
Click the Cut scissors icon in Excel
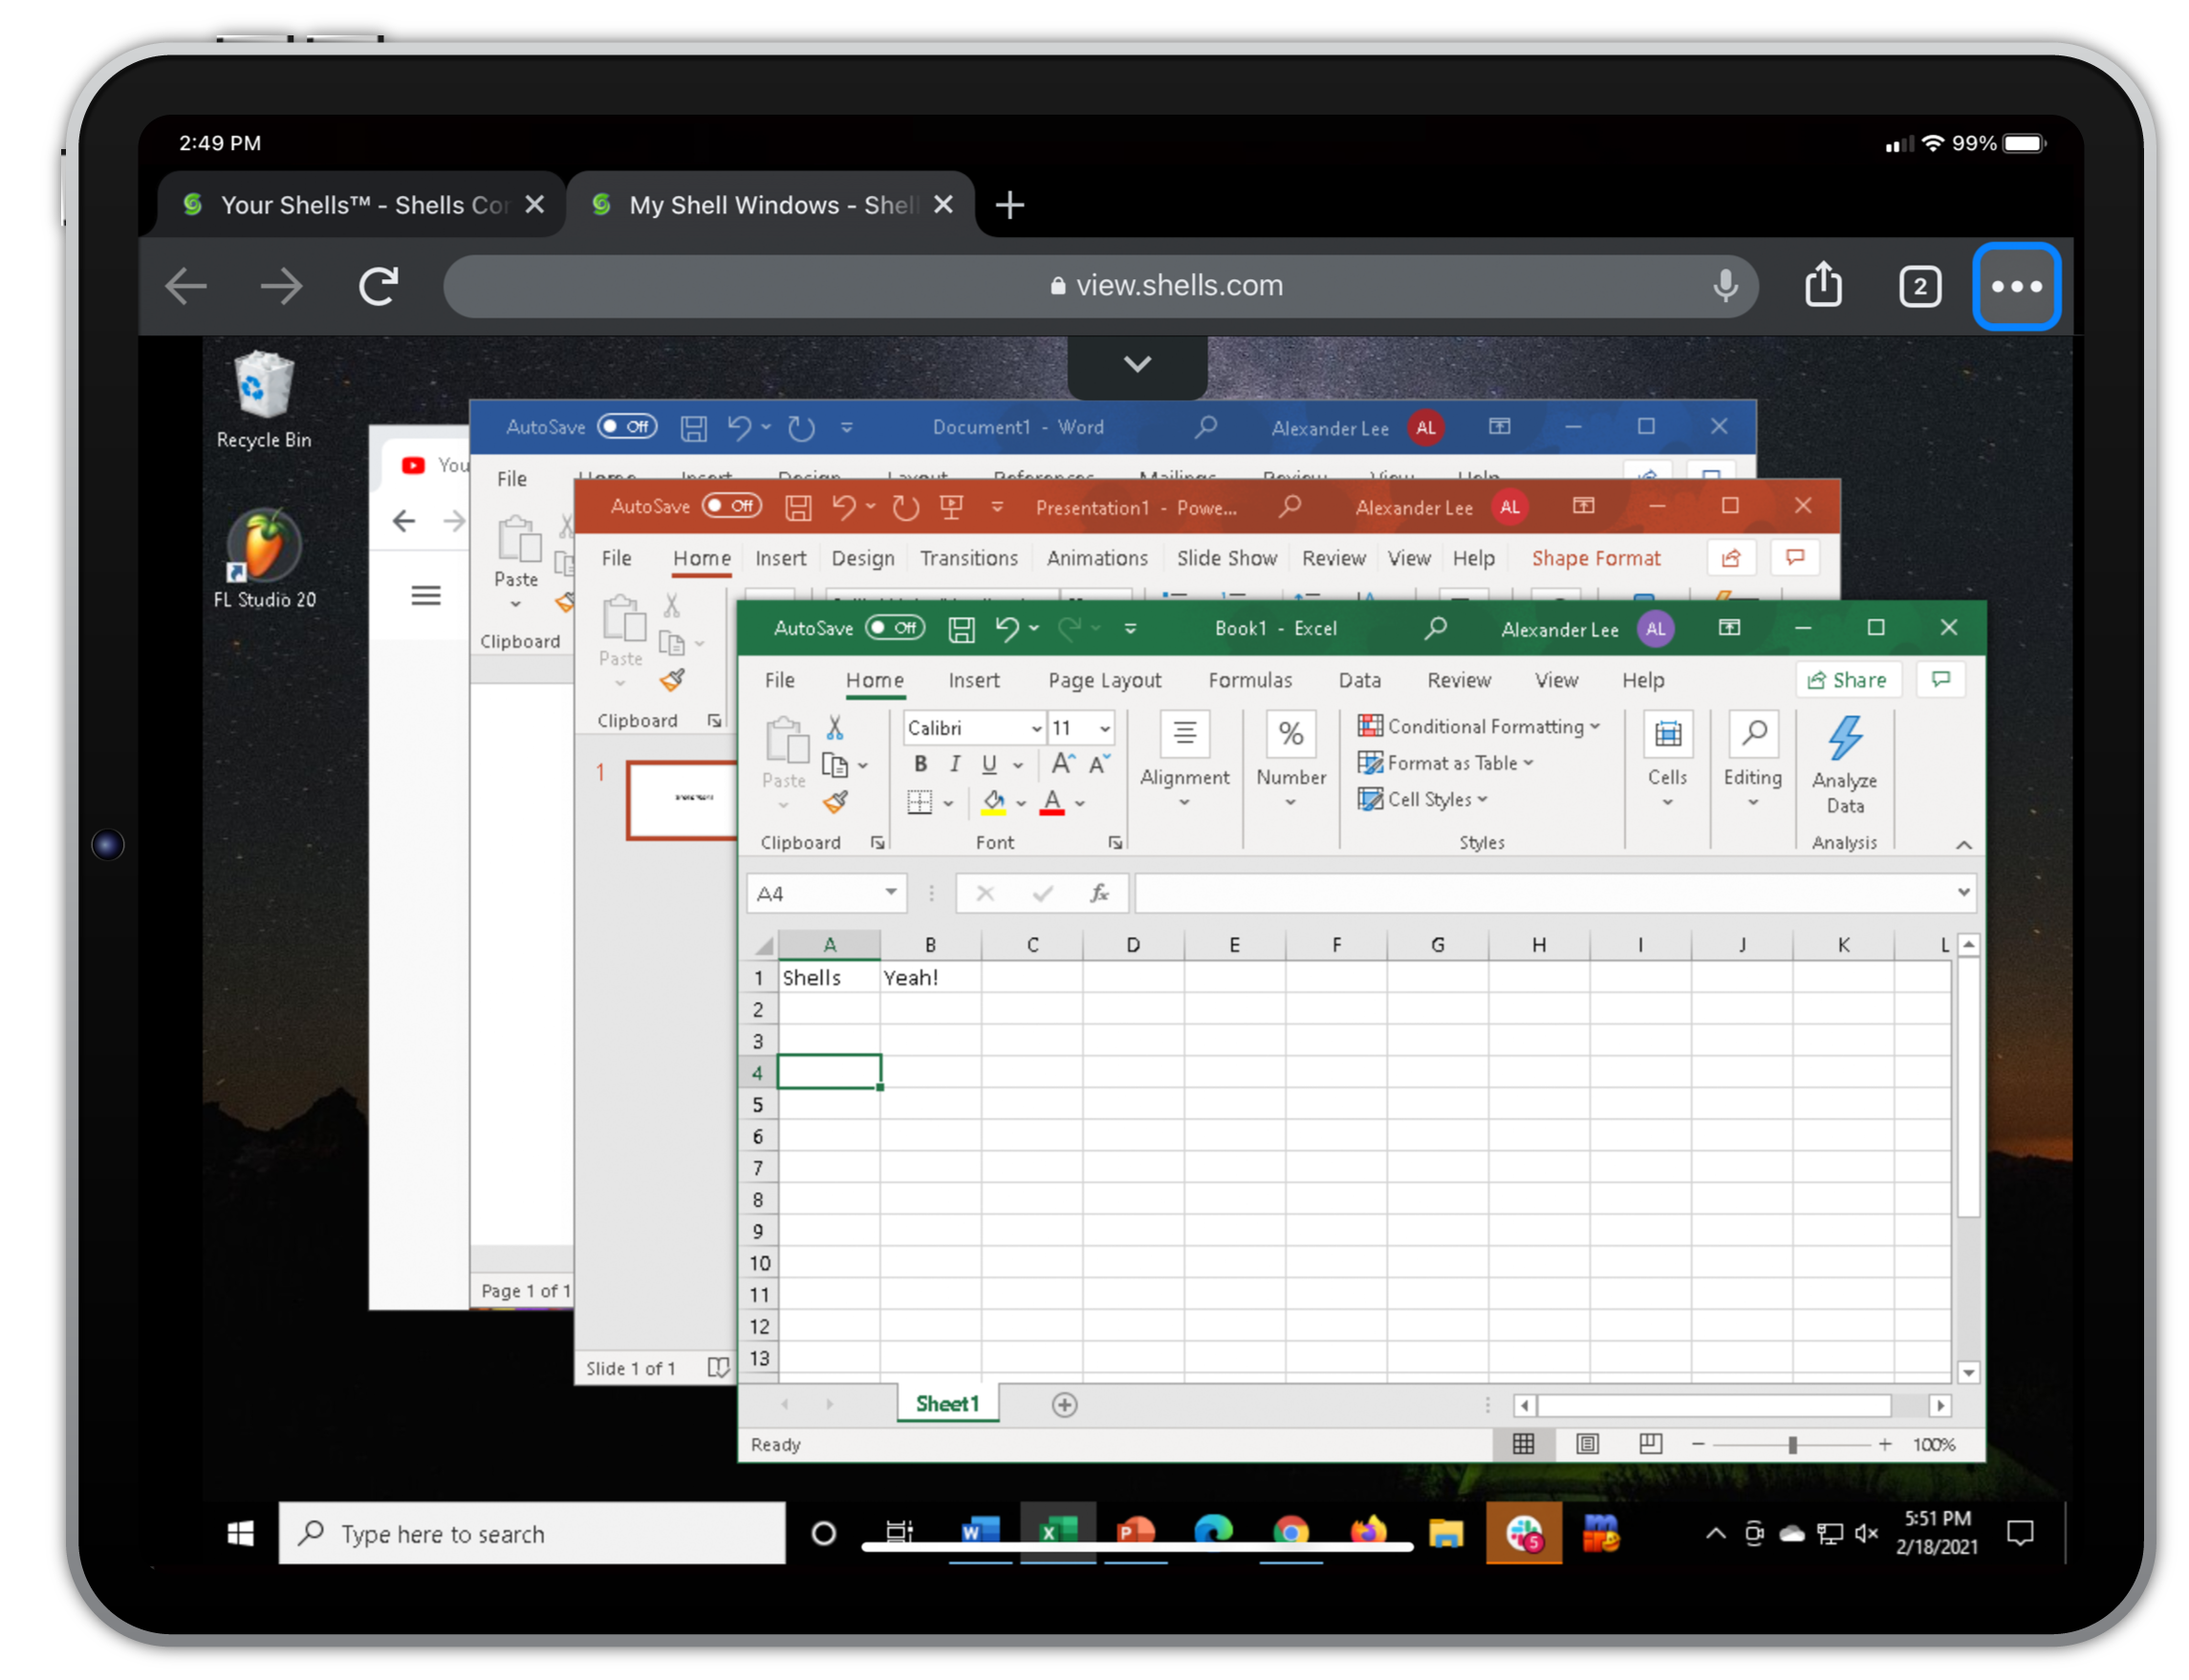click(x=834, y=728)
